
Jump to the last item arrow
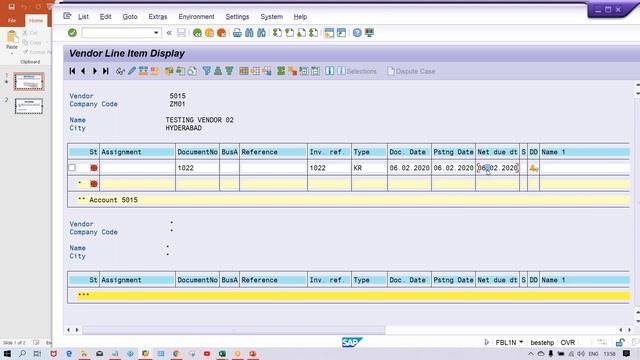coord(106,71)
